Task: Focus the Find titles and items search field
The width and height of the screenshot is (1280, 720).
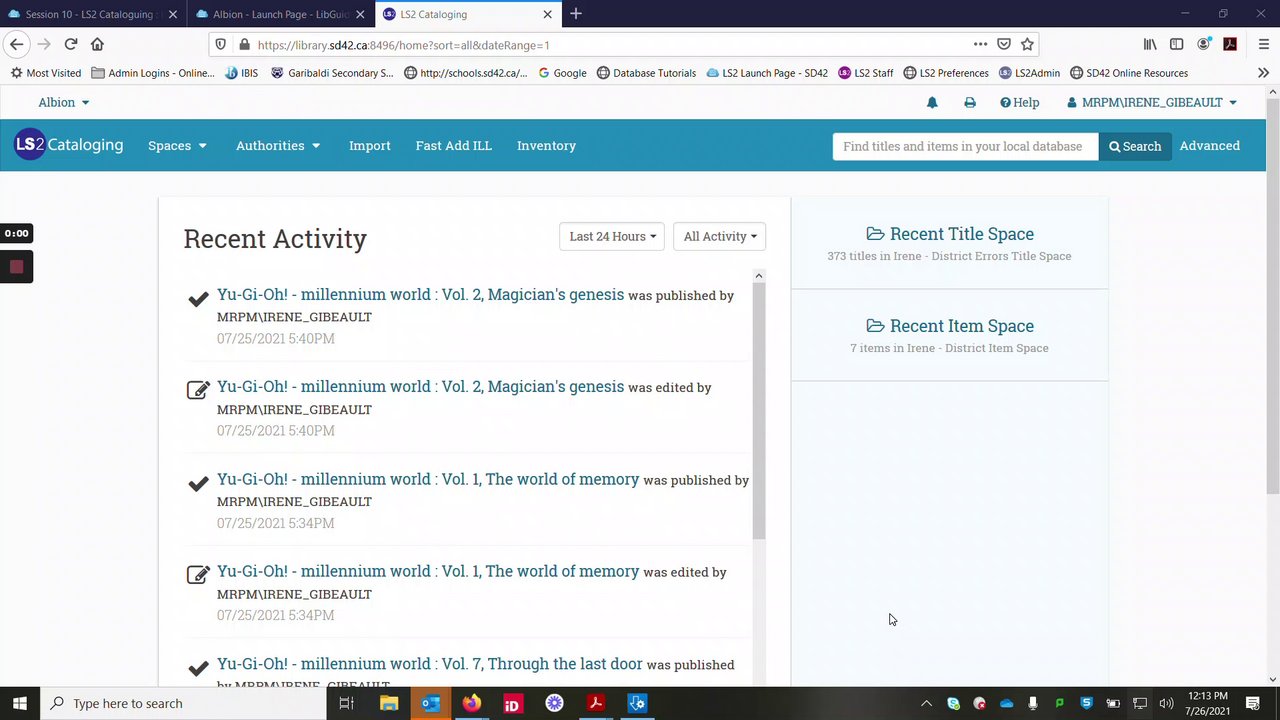Action: pos(965,146)
